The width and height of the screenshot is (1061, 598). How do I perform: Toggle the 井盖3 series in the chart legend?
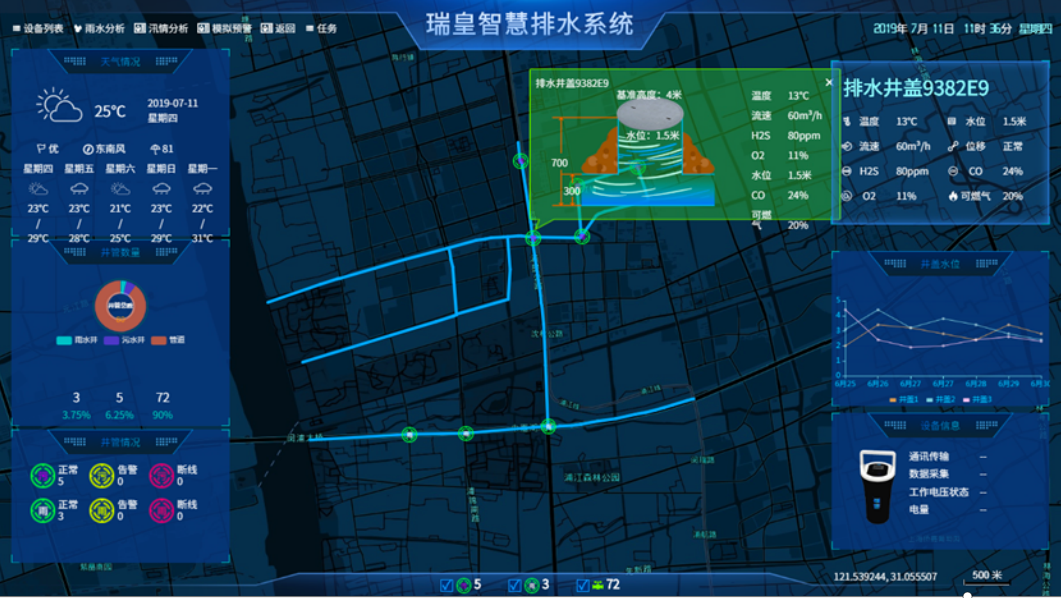(977, 400)
